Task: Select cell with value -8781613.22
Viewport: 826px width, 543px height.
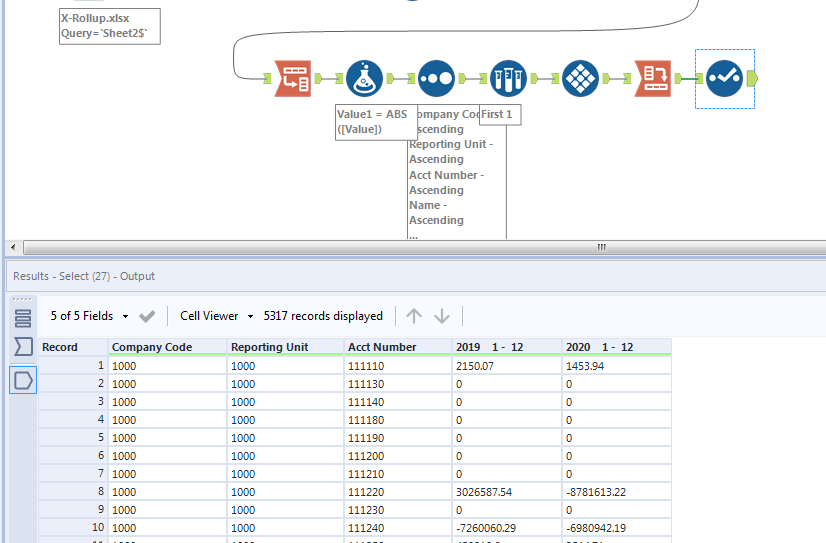Action: [x=617, y=492]
